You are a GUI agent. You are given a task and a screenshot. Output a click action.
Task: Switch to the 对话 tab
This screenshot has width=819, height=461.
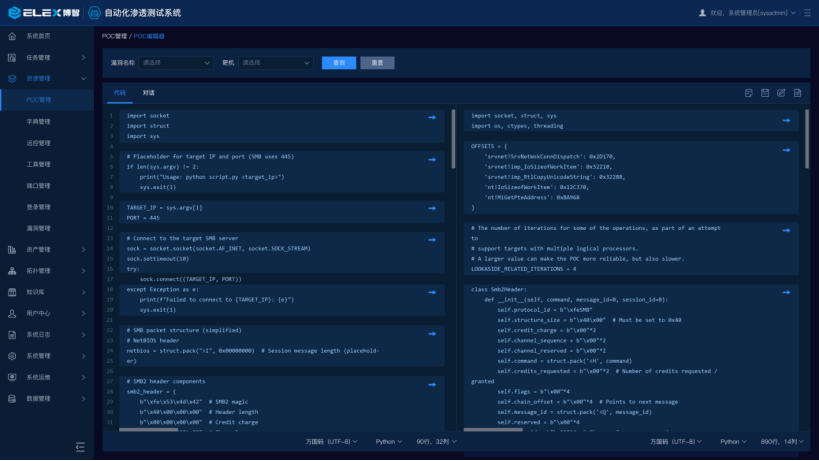click(148, 93)
